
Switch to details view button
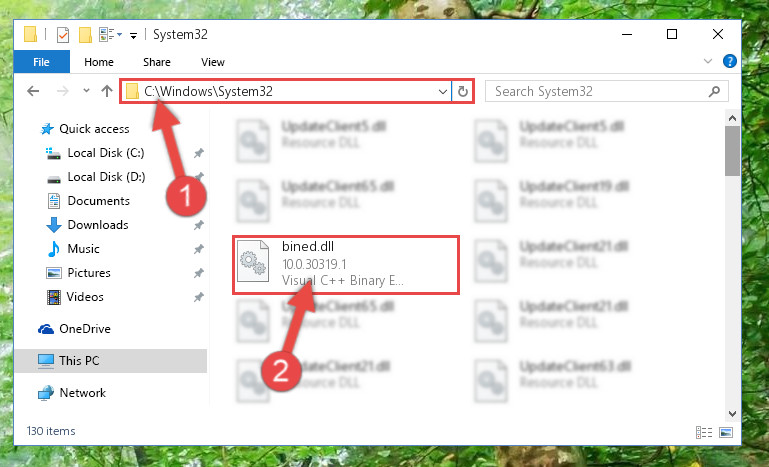[x=704, y=432]
